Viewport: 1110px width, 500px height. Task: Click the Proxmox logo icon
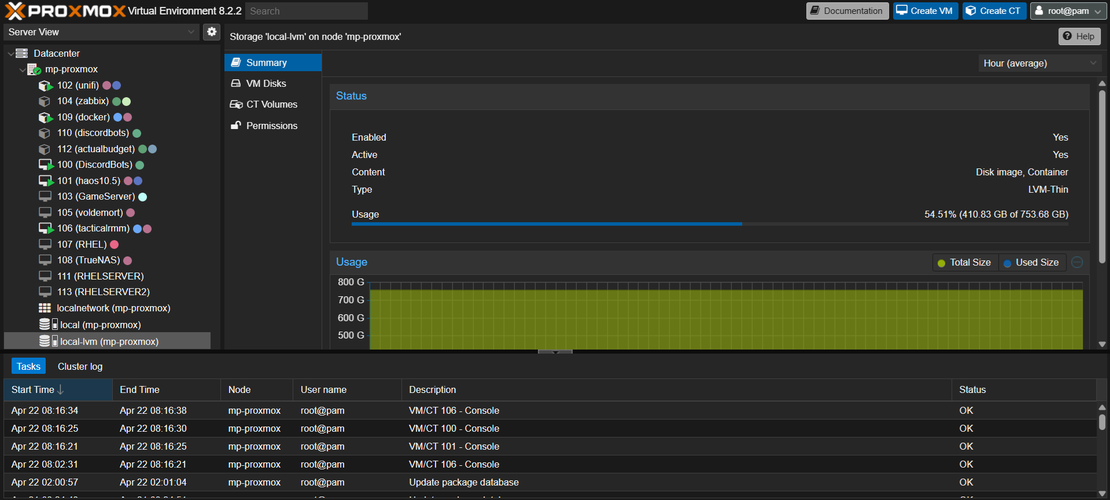tap(15, 11)
